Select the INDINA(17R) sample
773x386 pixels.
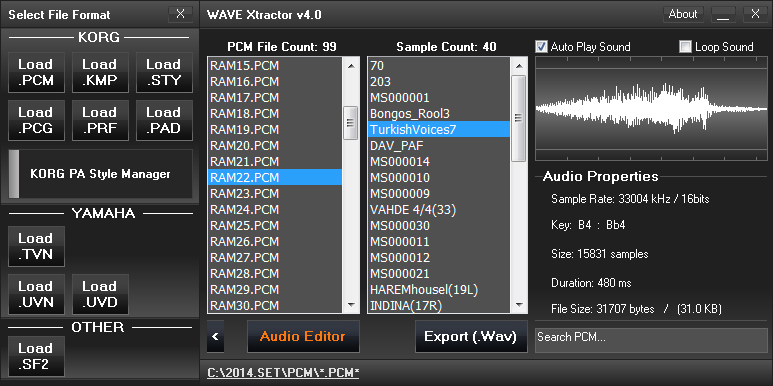click(439, 305)
